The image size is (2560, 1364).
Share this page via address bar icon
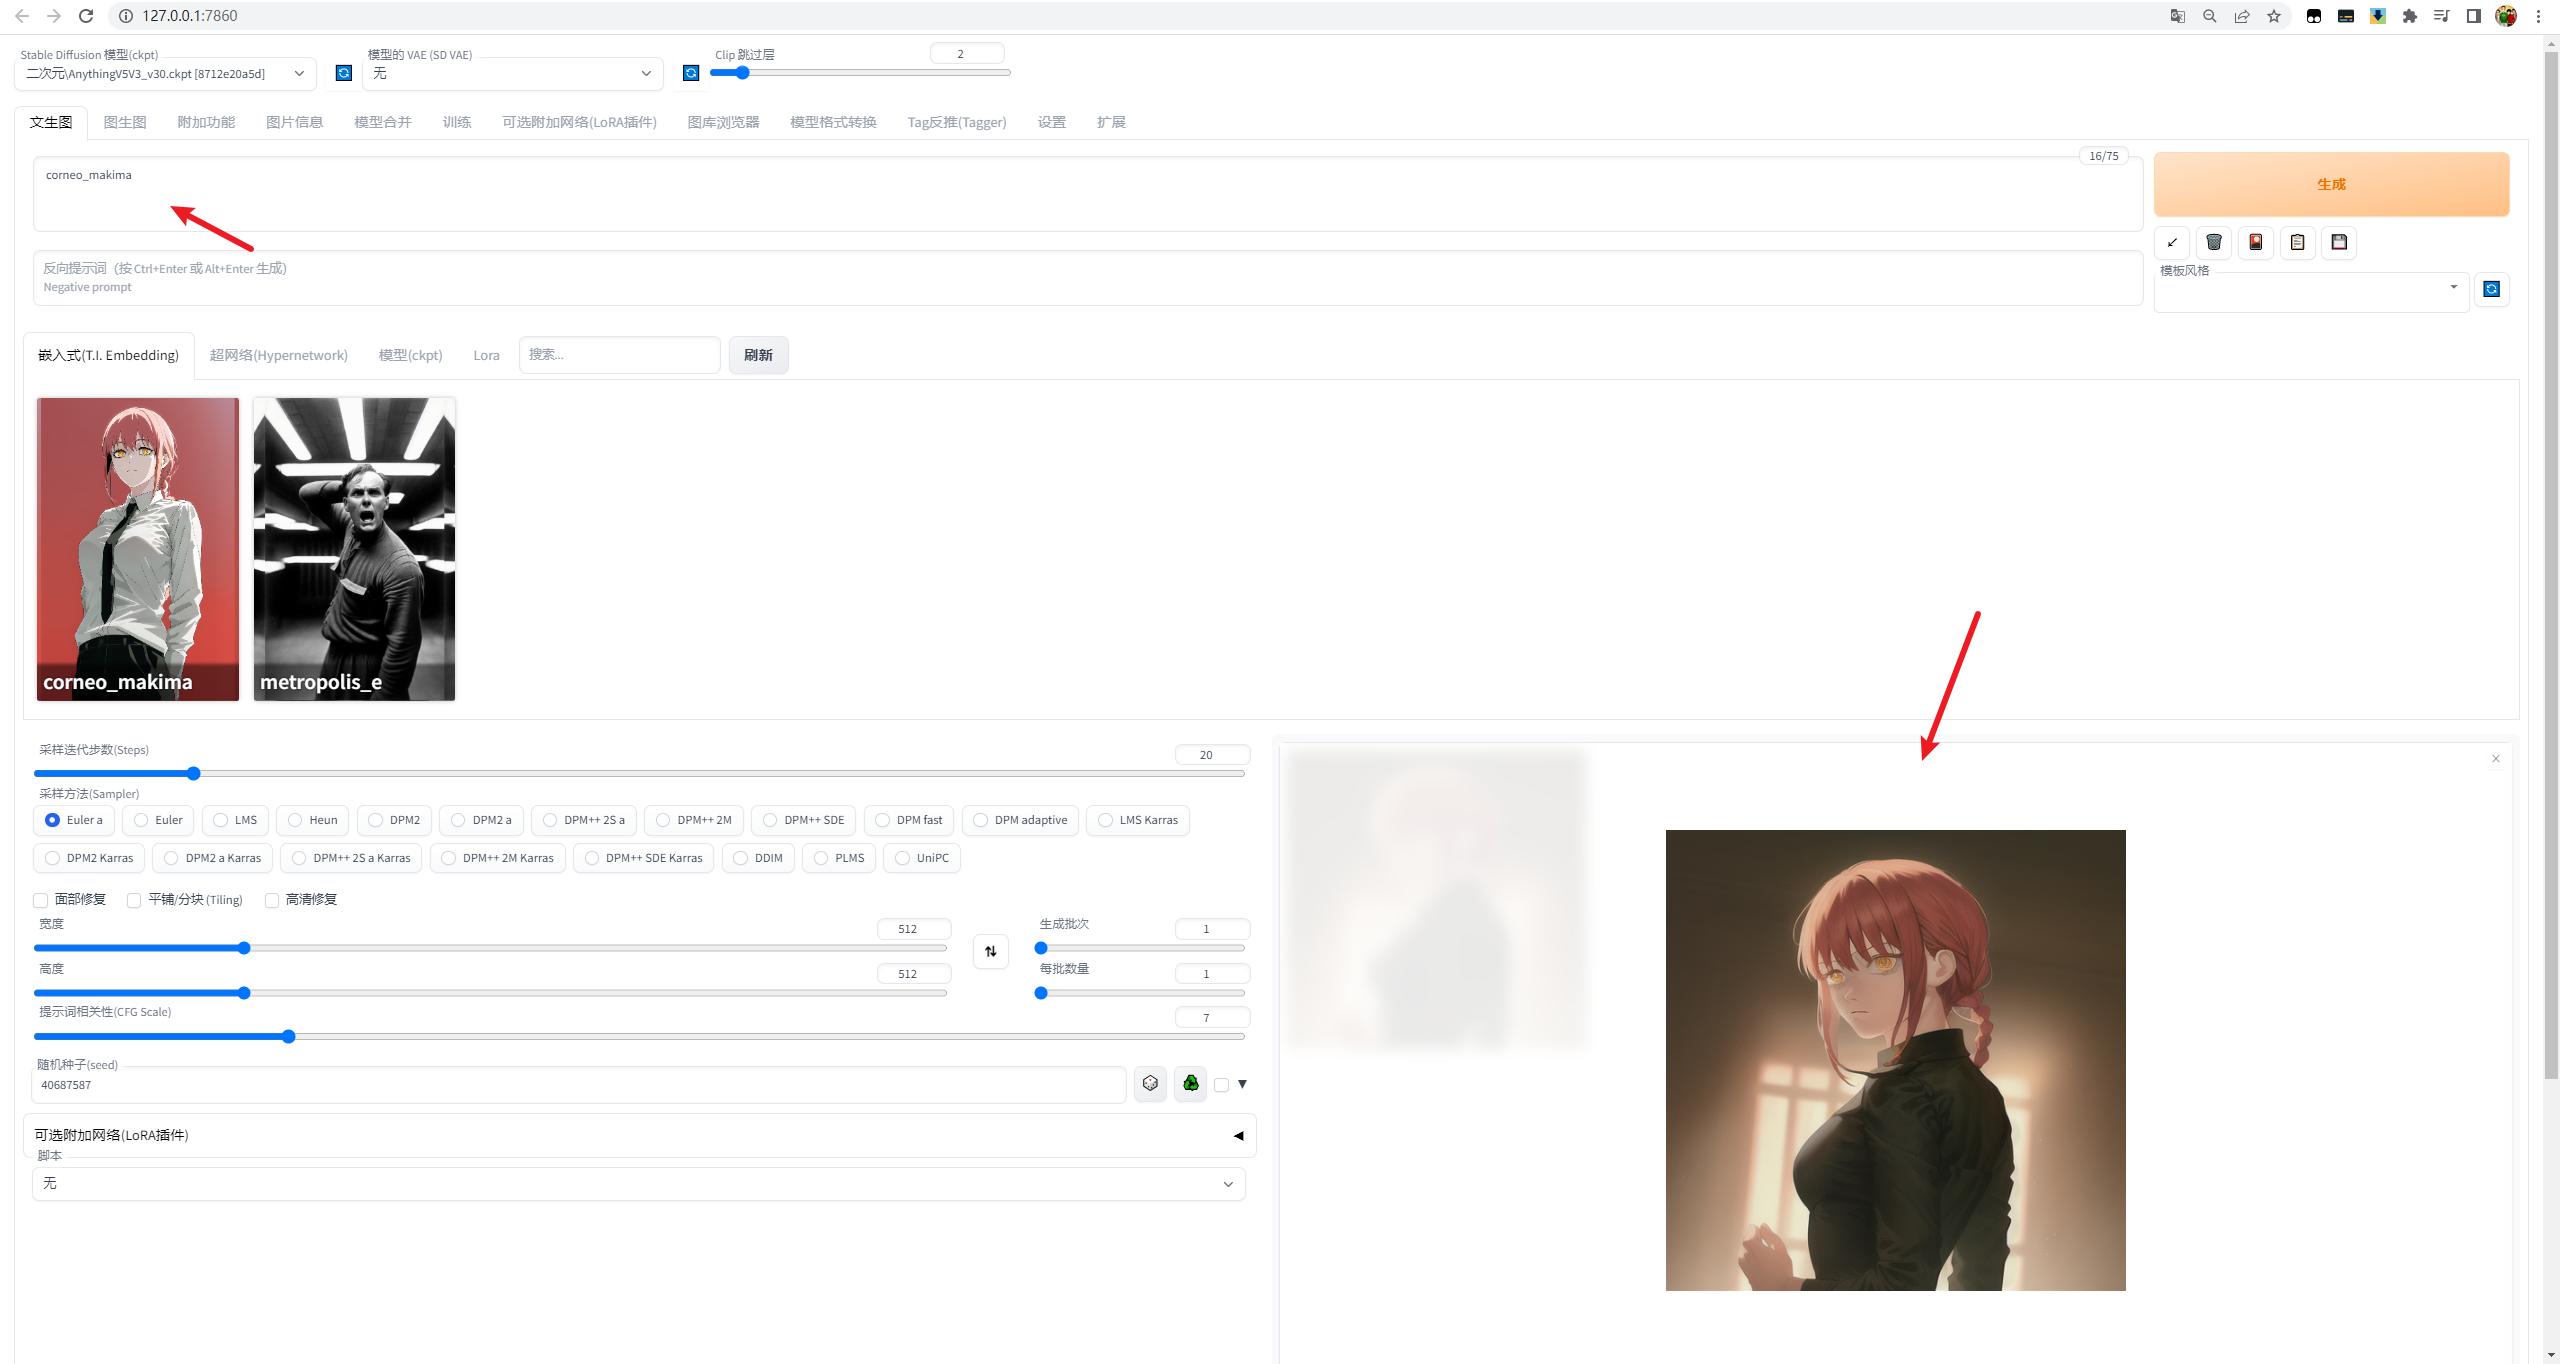(x=2242, y=16)
